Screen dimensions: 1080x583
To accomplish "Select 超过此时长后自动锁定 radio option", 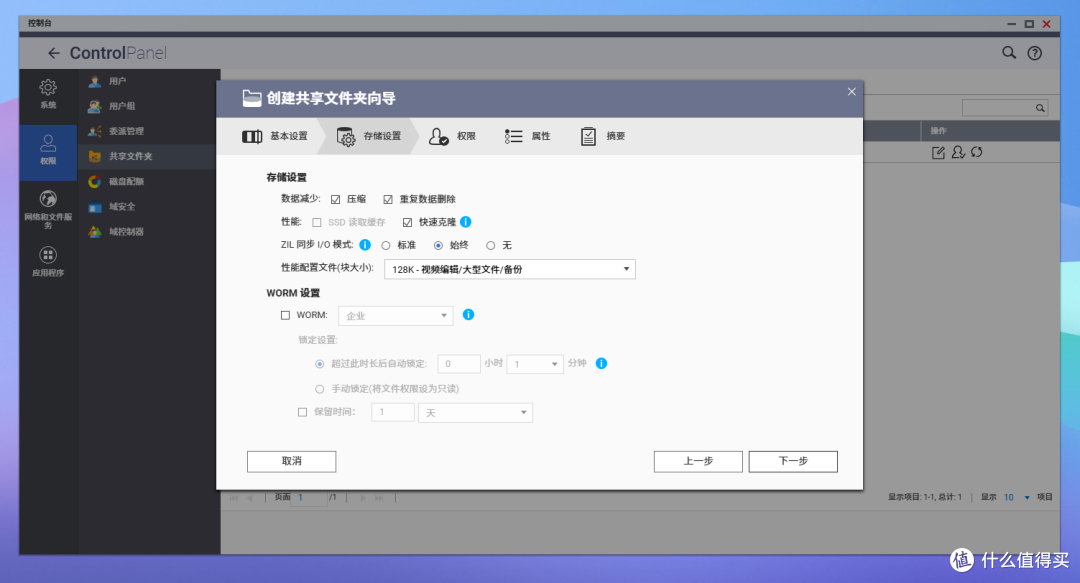I will tap(320, 364).
